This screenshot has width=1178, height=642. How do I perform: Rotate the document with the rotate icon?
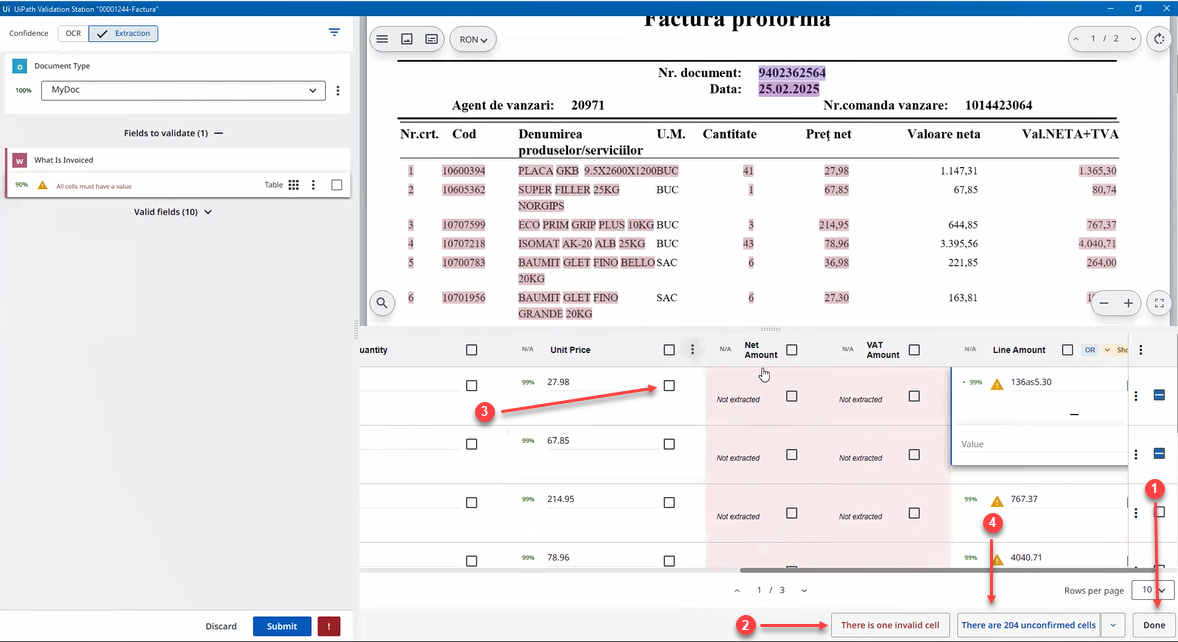pos(1159,39)
